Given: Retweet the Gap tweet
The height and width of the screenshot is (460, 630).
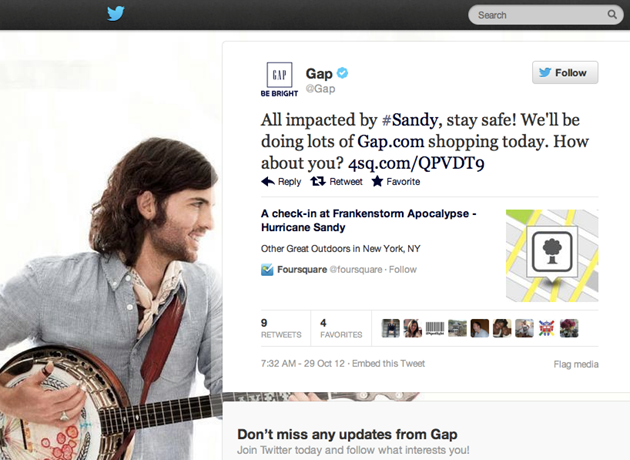Looking at the screenshot, I should (336, 182).
